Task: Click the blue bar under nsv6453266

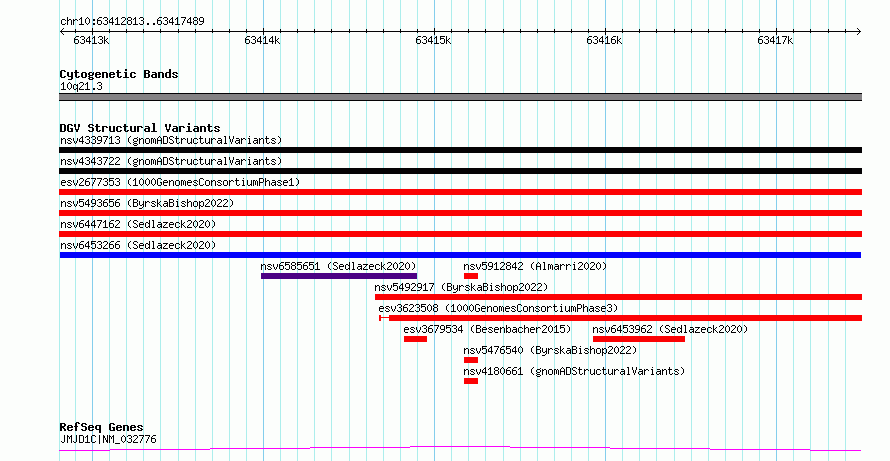Action: pyautogui.click(x=460, y=255)
